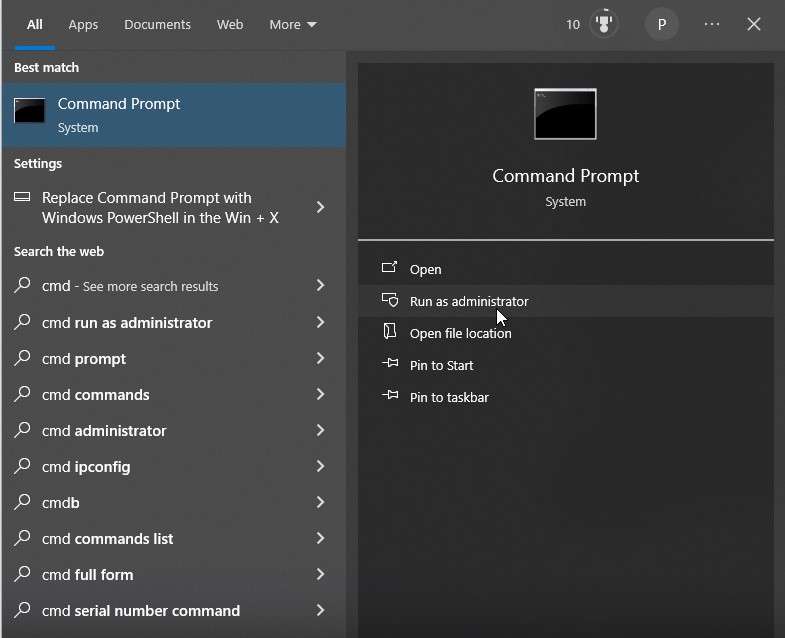This screenshot has height=638, width=785.
Task: Click the pin icon for Pin to taskbar
Action: coord(390,395)
